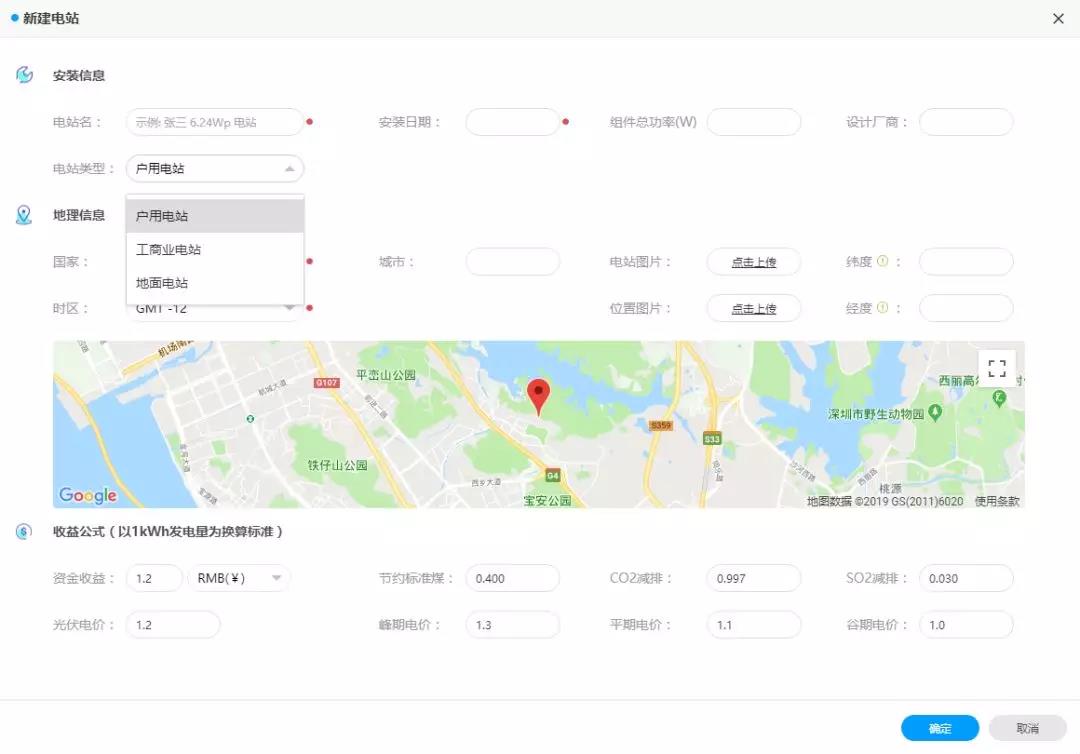
Task: Click the 取消 cancel button
Action: tap(1027, 728)
